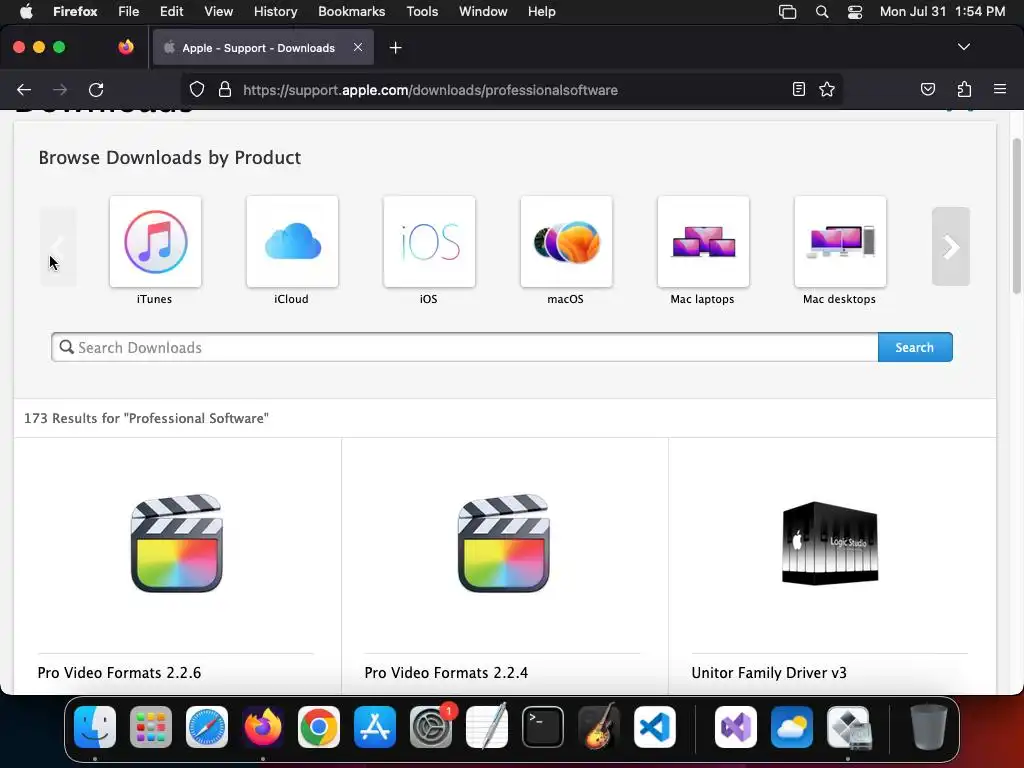Show next products with right carousel arrow
1024x768 pixels.
click(950, 247)
